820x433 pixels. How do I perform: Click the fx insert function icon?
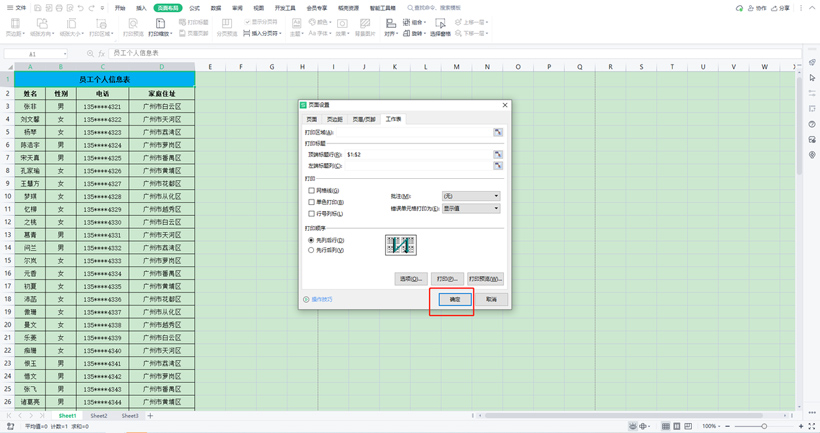(x=101, y=54)
